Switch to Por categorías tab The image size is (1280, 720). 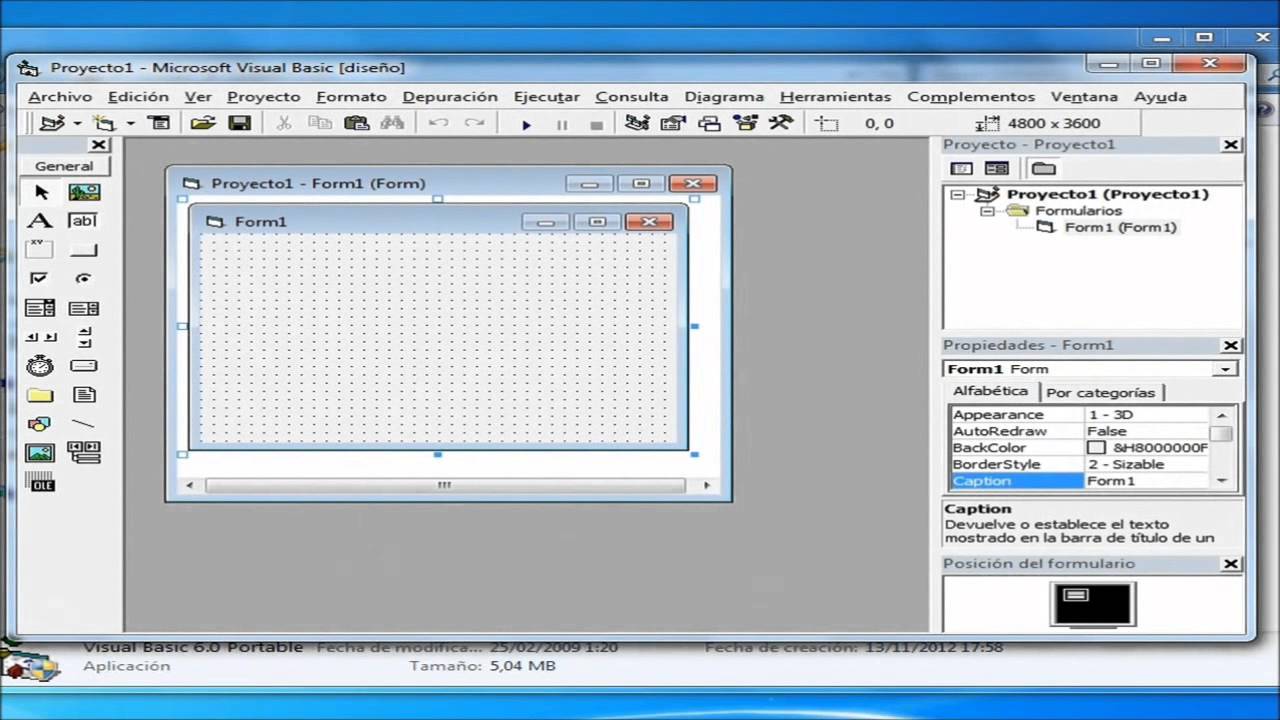(x=1101, y=393)
